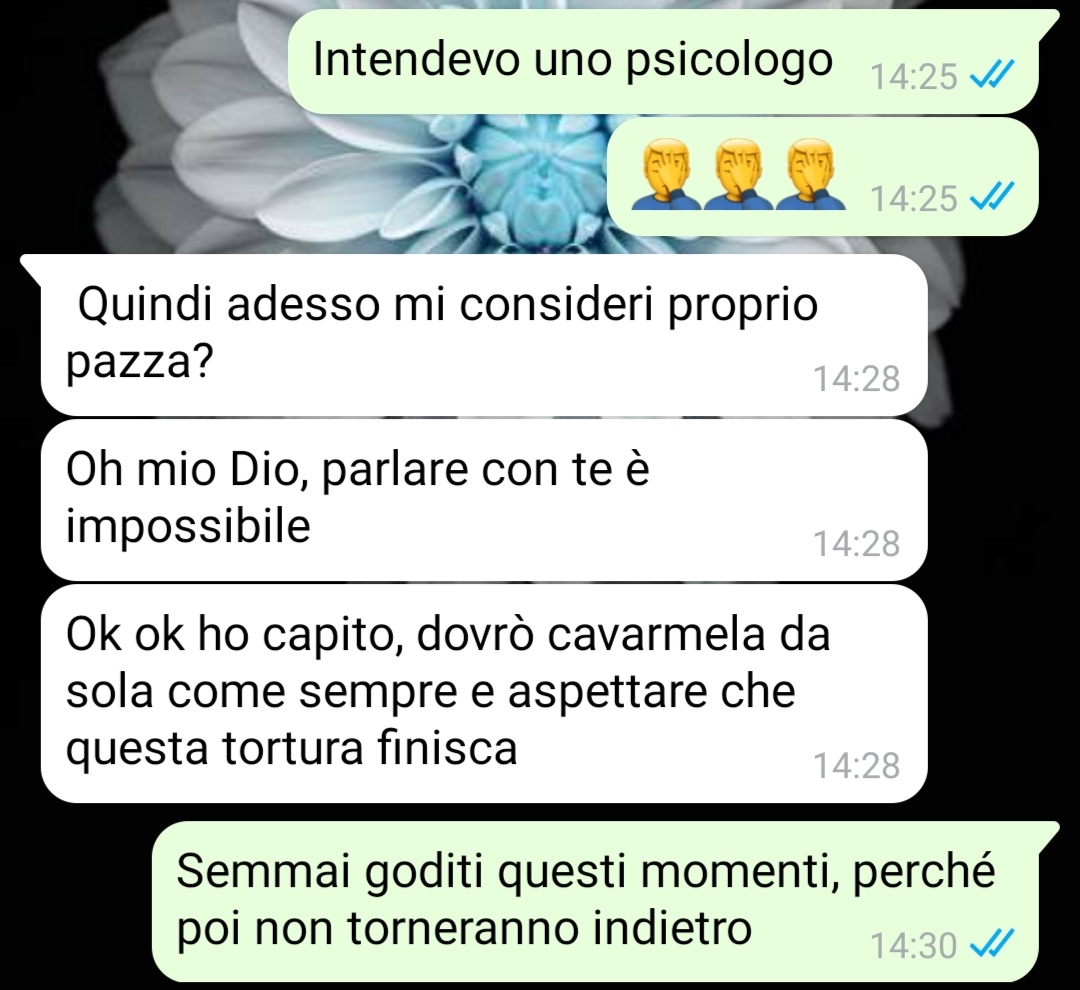1080x990 pixels.
Task: Click the double-check ticks beside 'Intendevo uno psicologo'
Action: 992,75
